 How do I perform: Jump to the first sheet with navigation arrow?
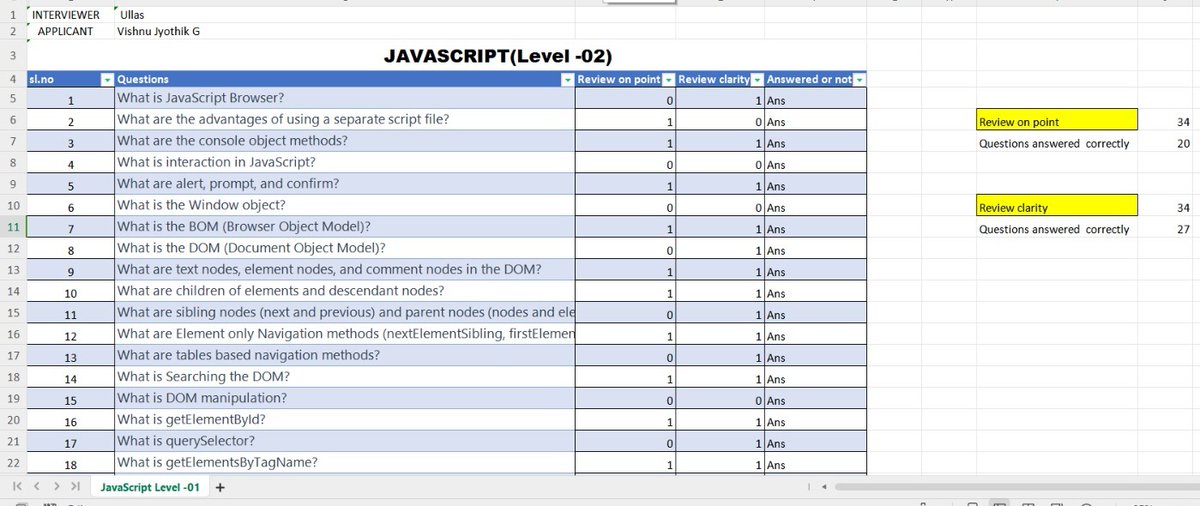coord(17,487)
